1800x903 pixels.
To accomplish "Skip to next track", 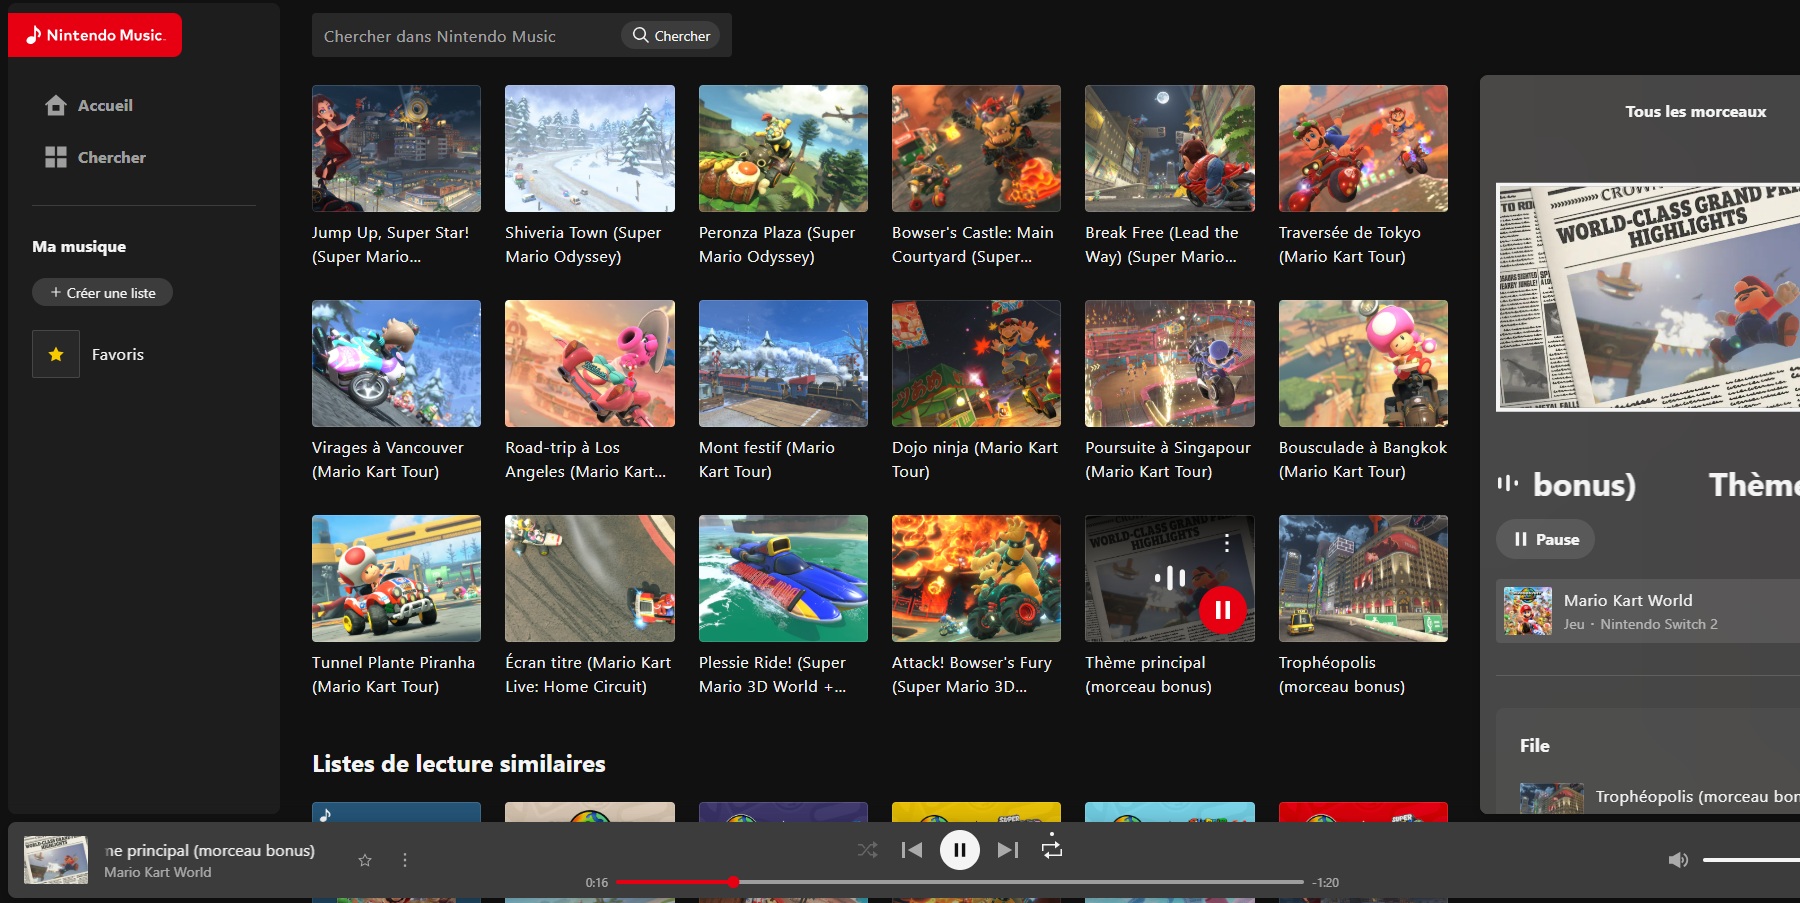I will [1007, 850].
